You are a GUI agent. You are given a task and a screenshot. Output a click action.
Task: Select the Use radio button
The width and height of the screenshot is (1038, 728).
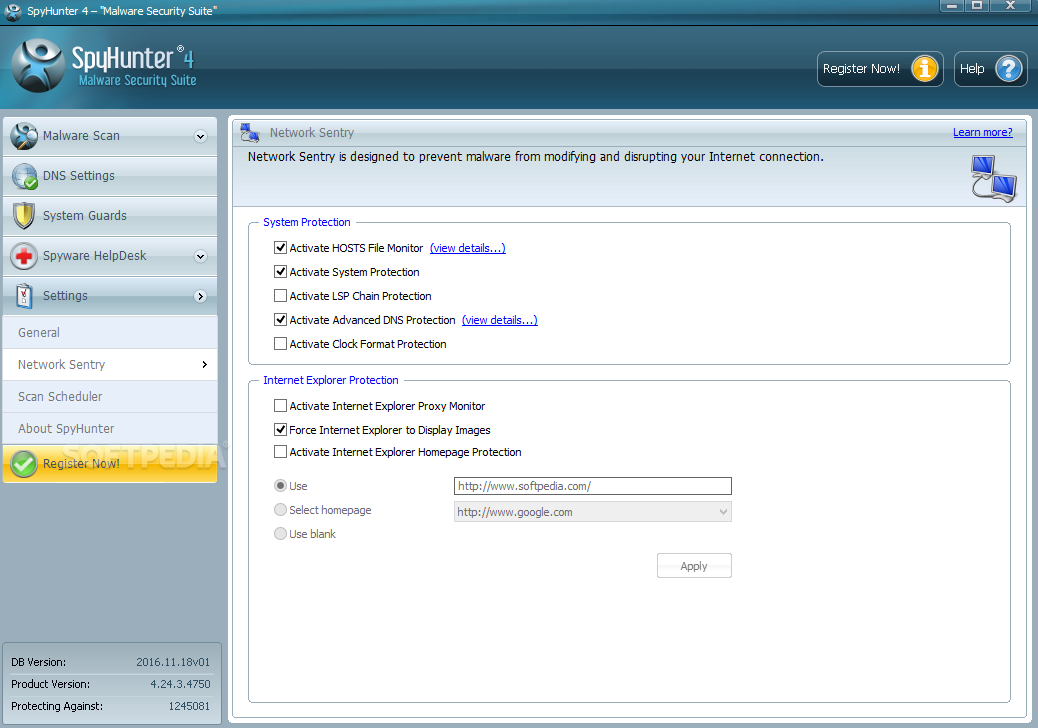[x=280, y=486]
